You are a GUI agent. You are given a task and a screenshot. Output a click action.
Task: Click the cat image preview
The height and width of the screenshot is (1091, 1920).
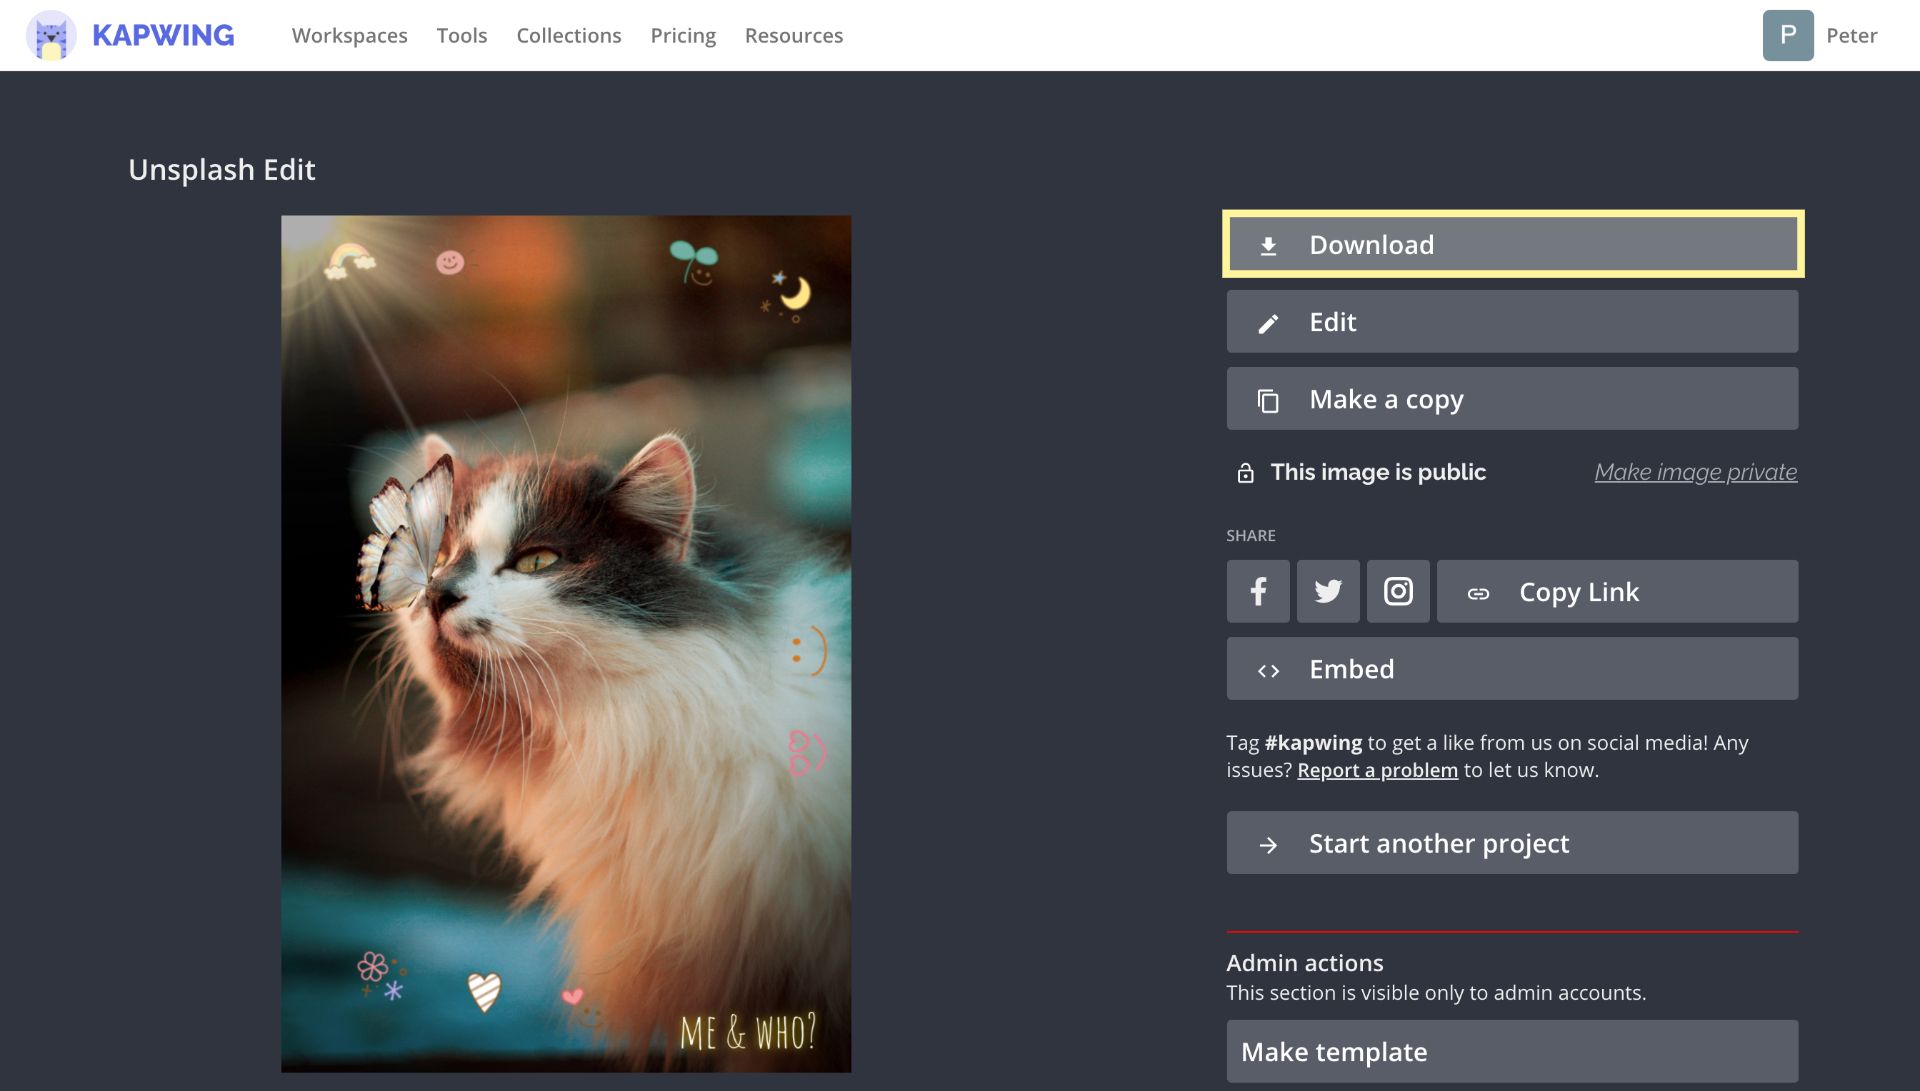566,643
